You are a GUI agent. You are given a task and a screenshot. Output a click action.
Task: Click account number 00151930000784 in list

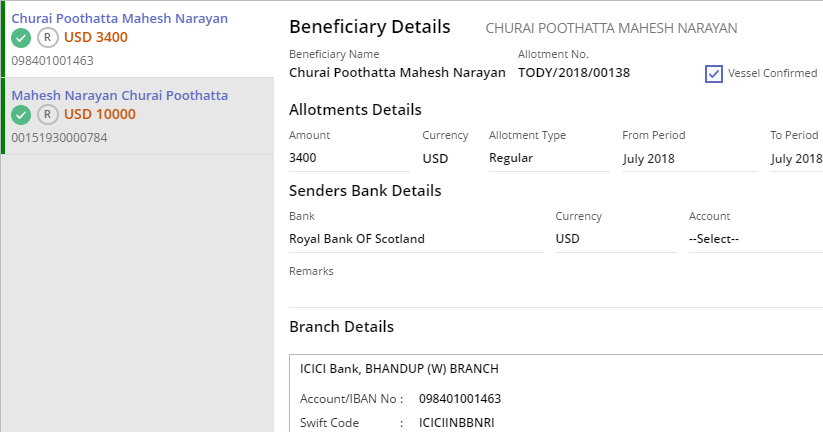(59, 138)
